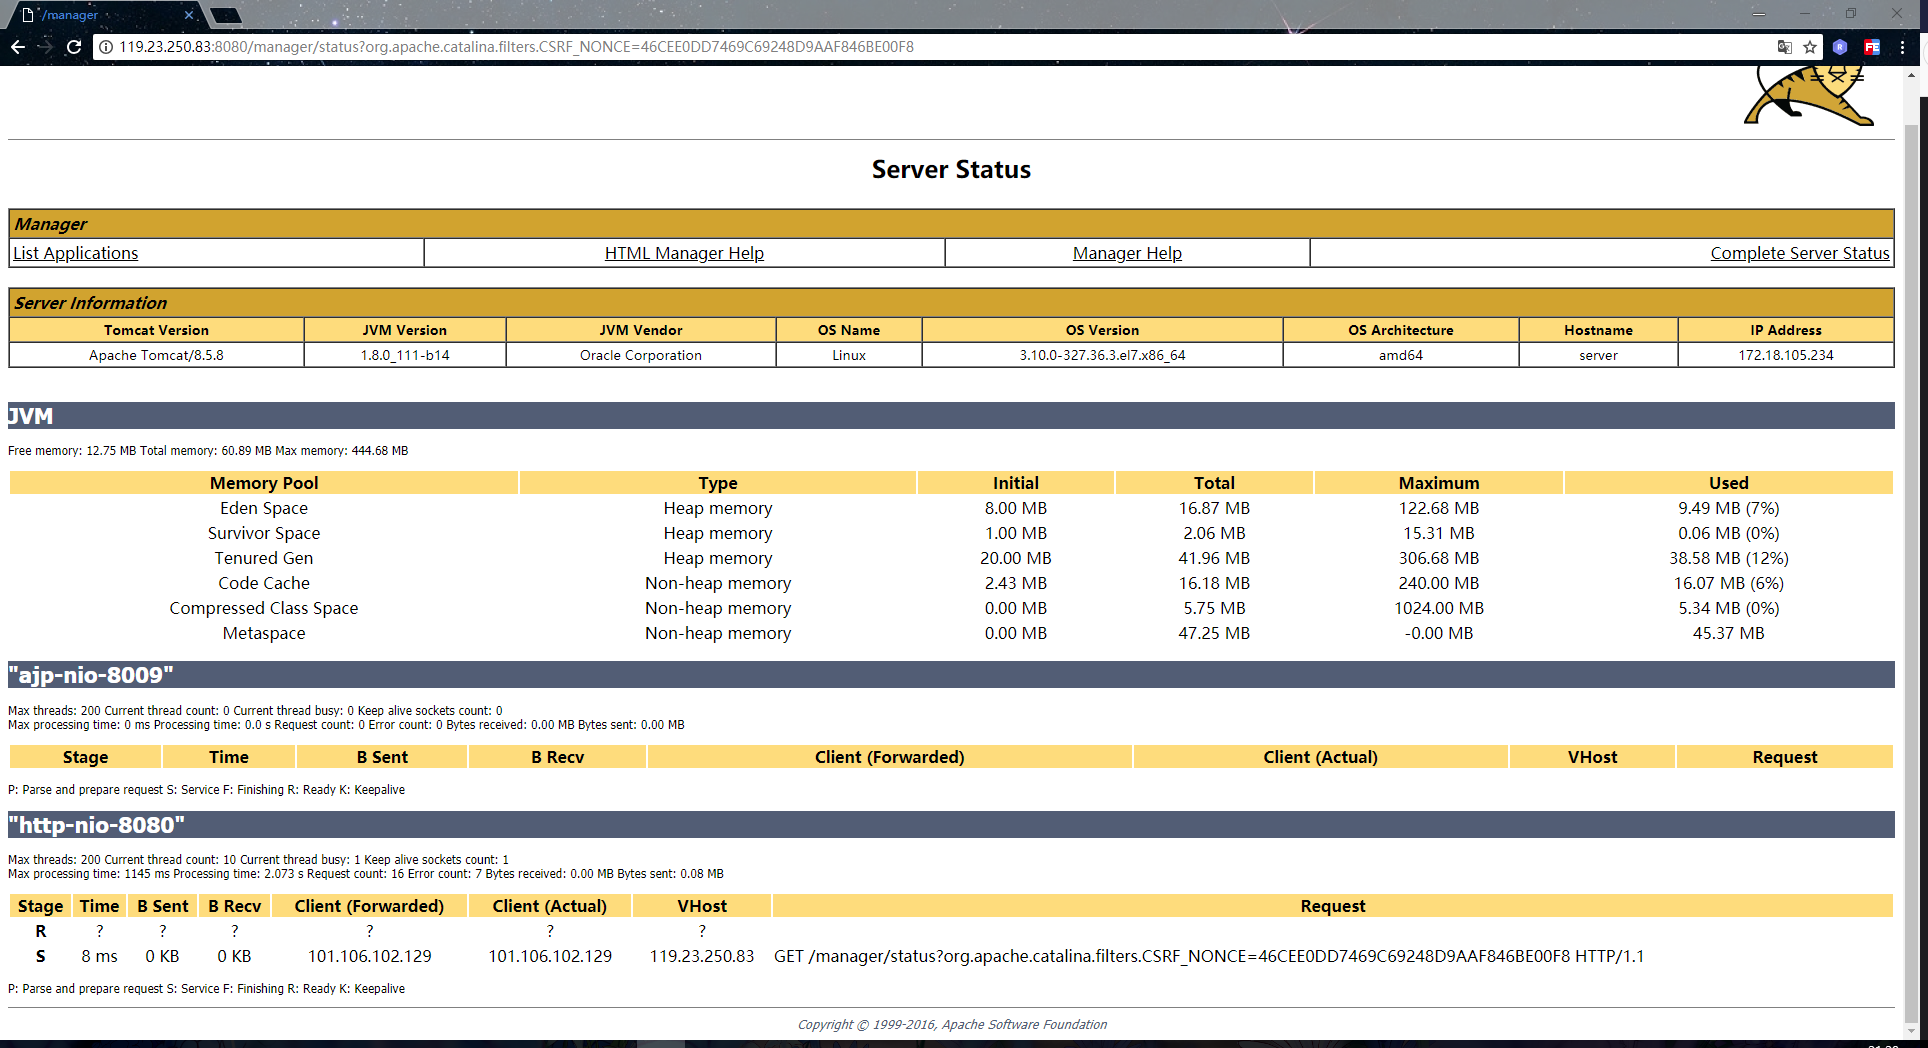Select the IP address 172.18.105.234 cell
This screenshot has height=1048, width=1928.
1786,355
